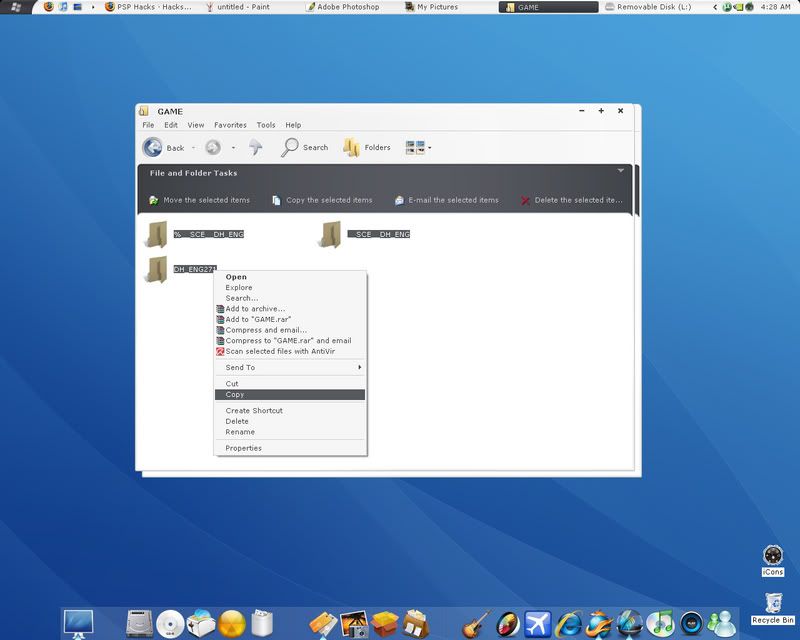The image size is (800, 640).
Task: Open the hard drive dock icon
Action: pyautogui.click(x=139, y=624)
